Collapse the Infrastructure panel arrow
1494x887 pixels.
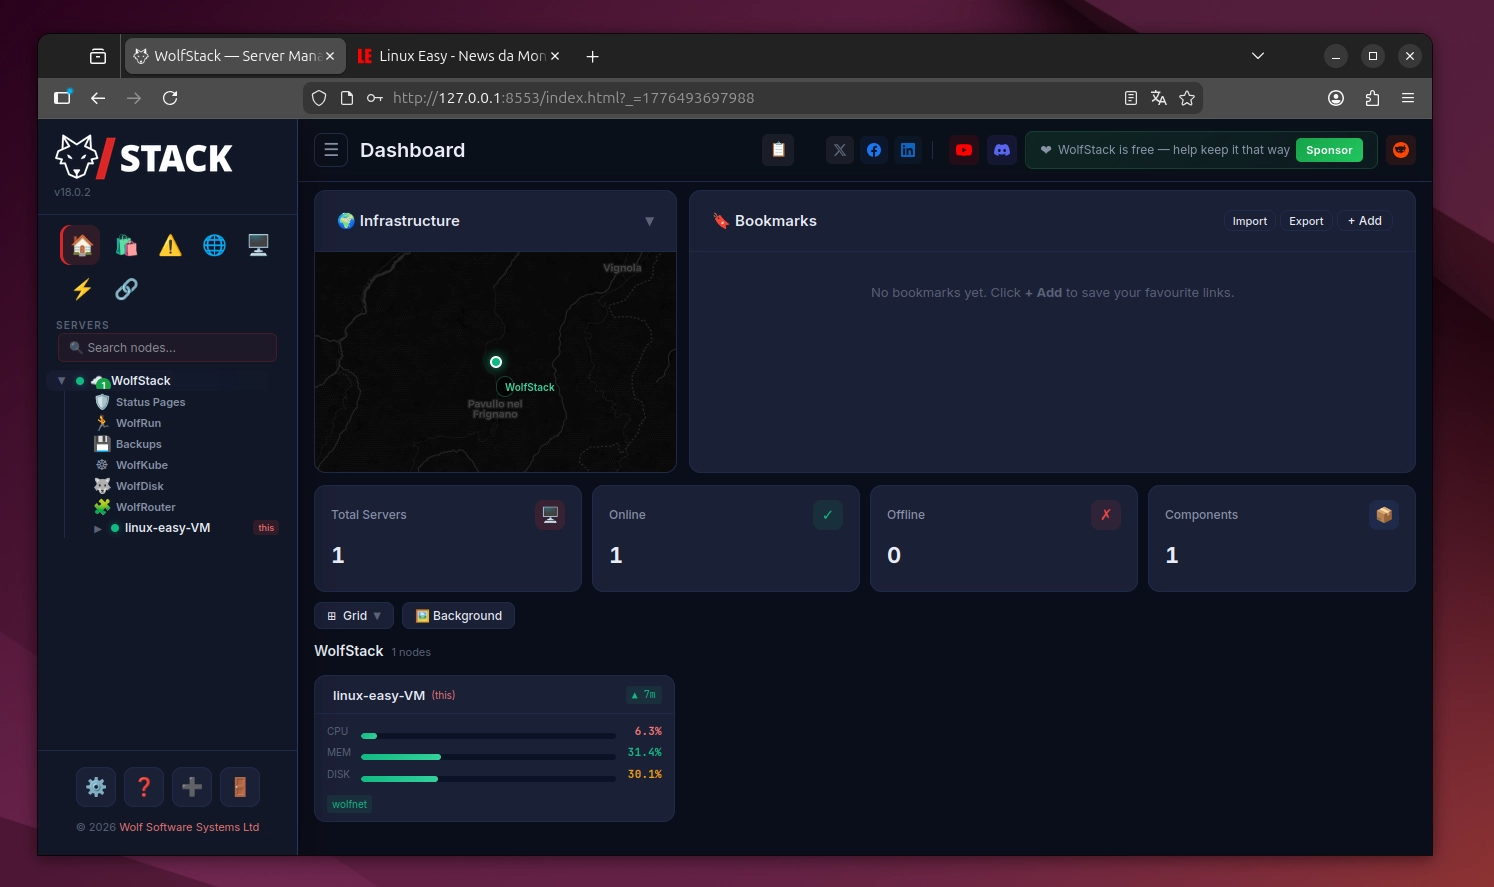click(649, 221)
